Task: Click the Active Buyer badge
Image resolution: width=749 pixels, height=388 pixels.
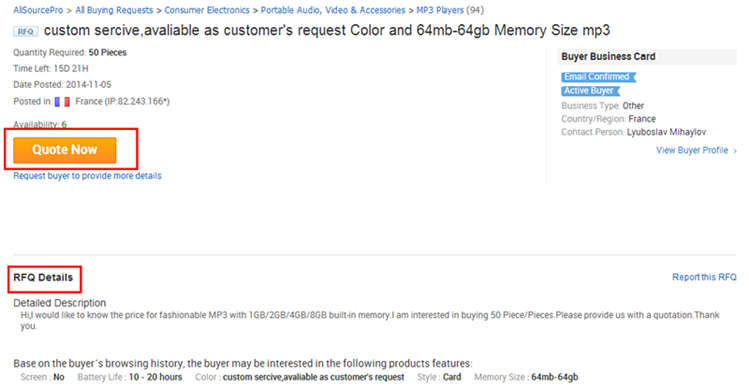Action: (x=590, y=91)
